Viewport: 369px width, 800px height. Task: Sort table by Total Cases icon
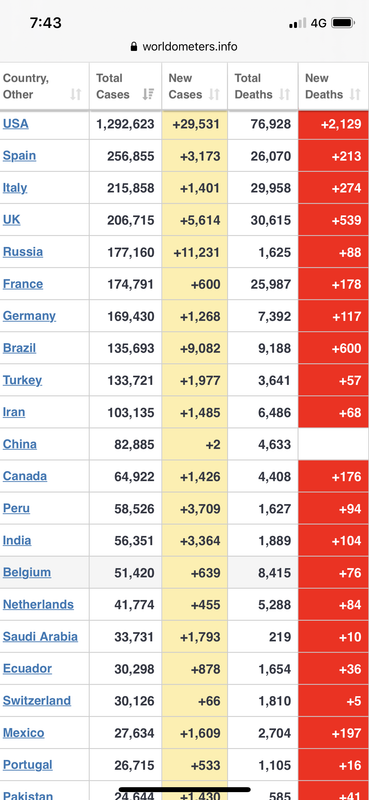pyautogui.click(x=148, y=94)
